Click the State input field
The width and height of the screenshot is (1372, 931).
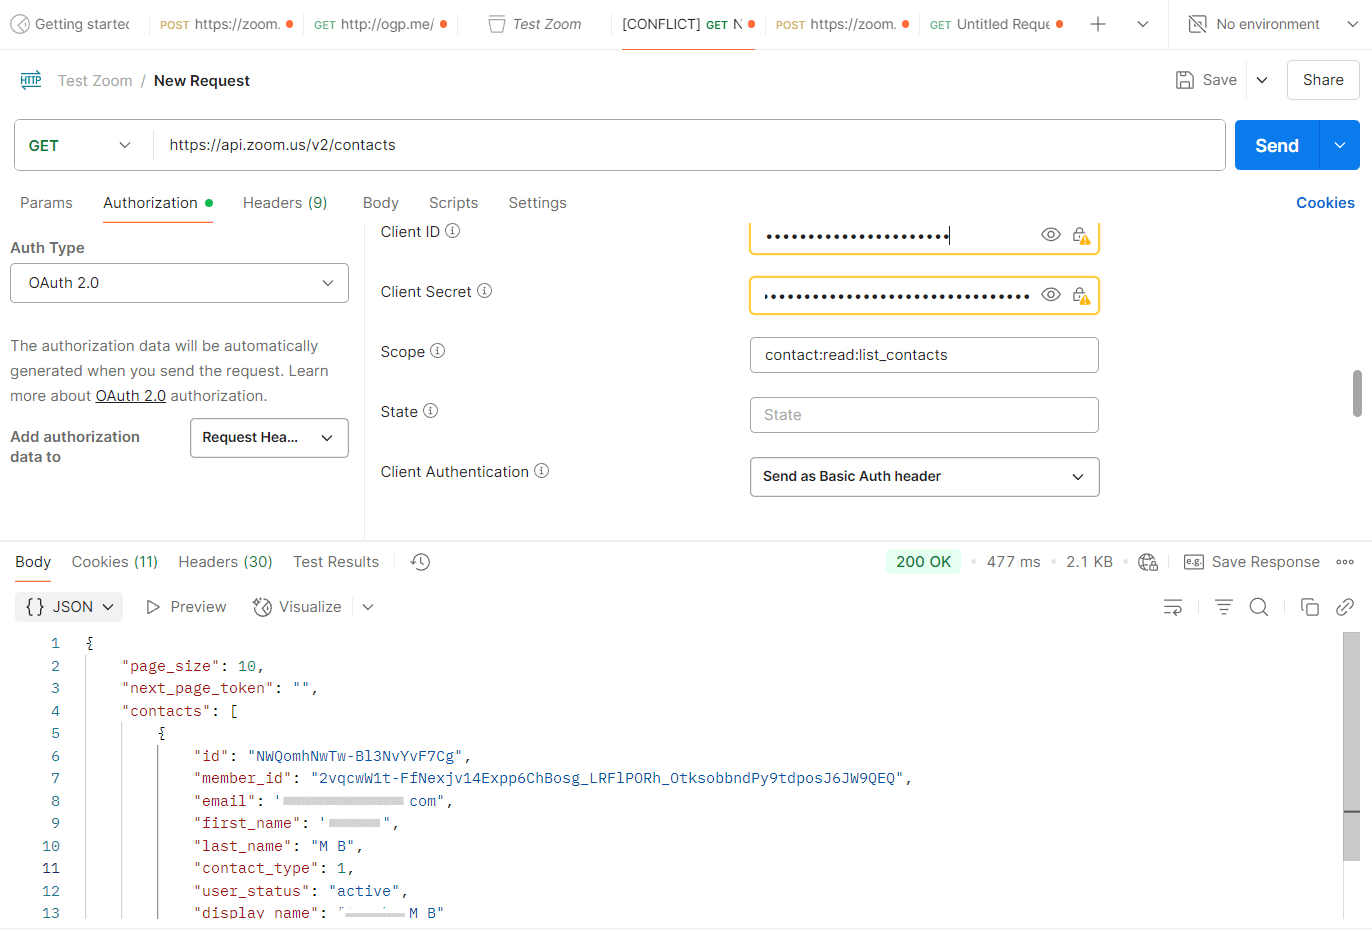pyautogui.click(x=923, y=415)
